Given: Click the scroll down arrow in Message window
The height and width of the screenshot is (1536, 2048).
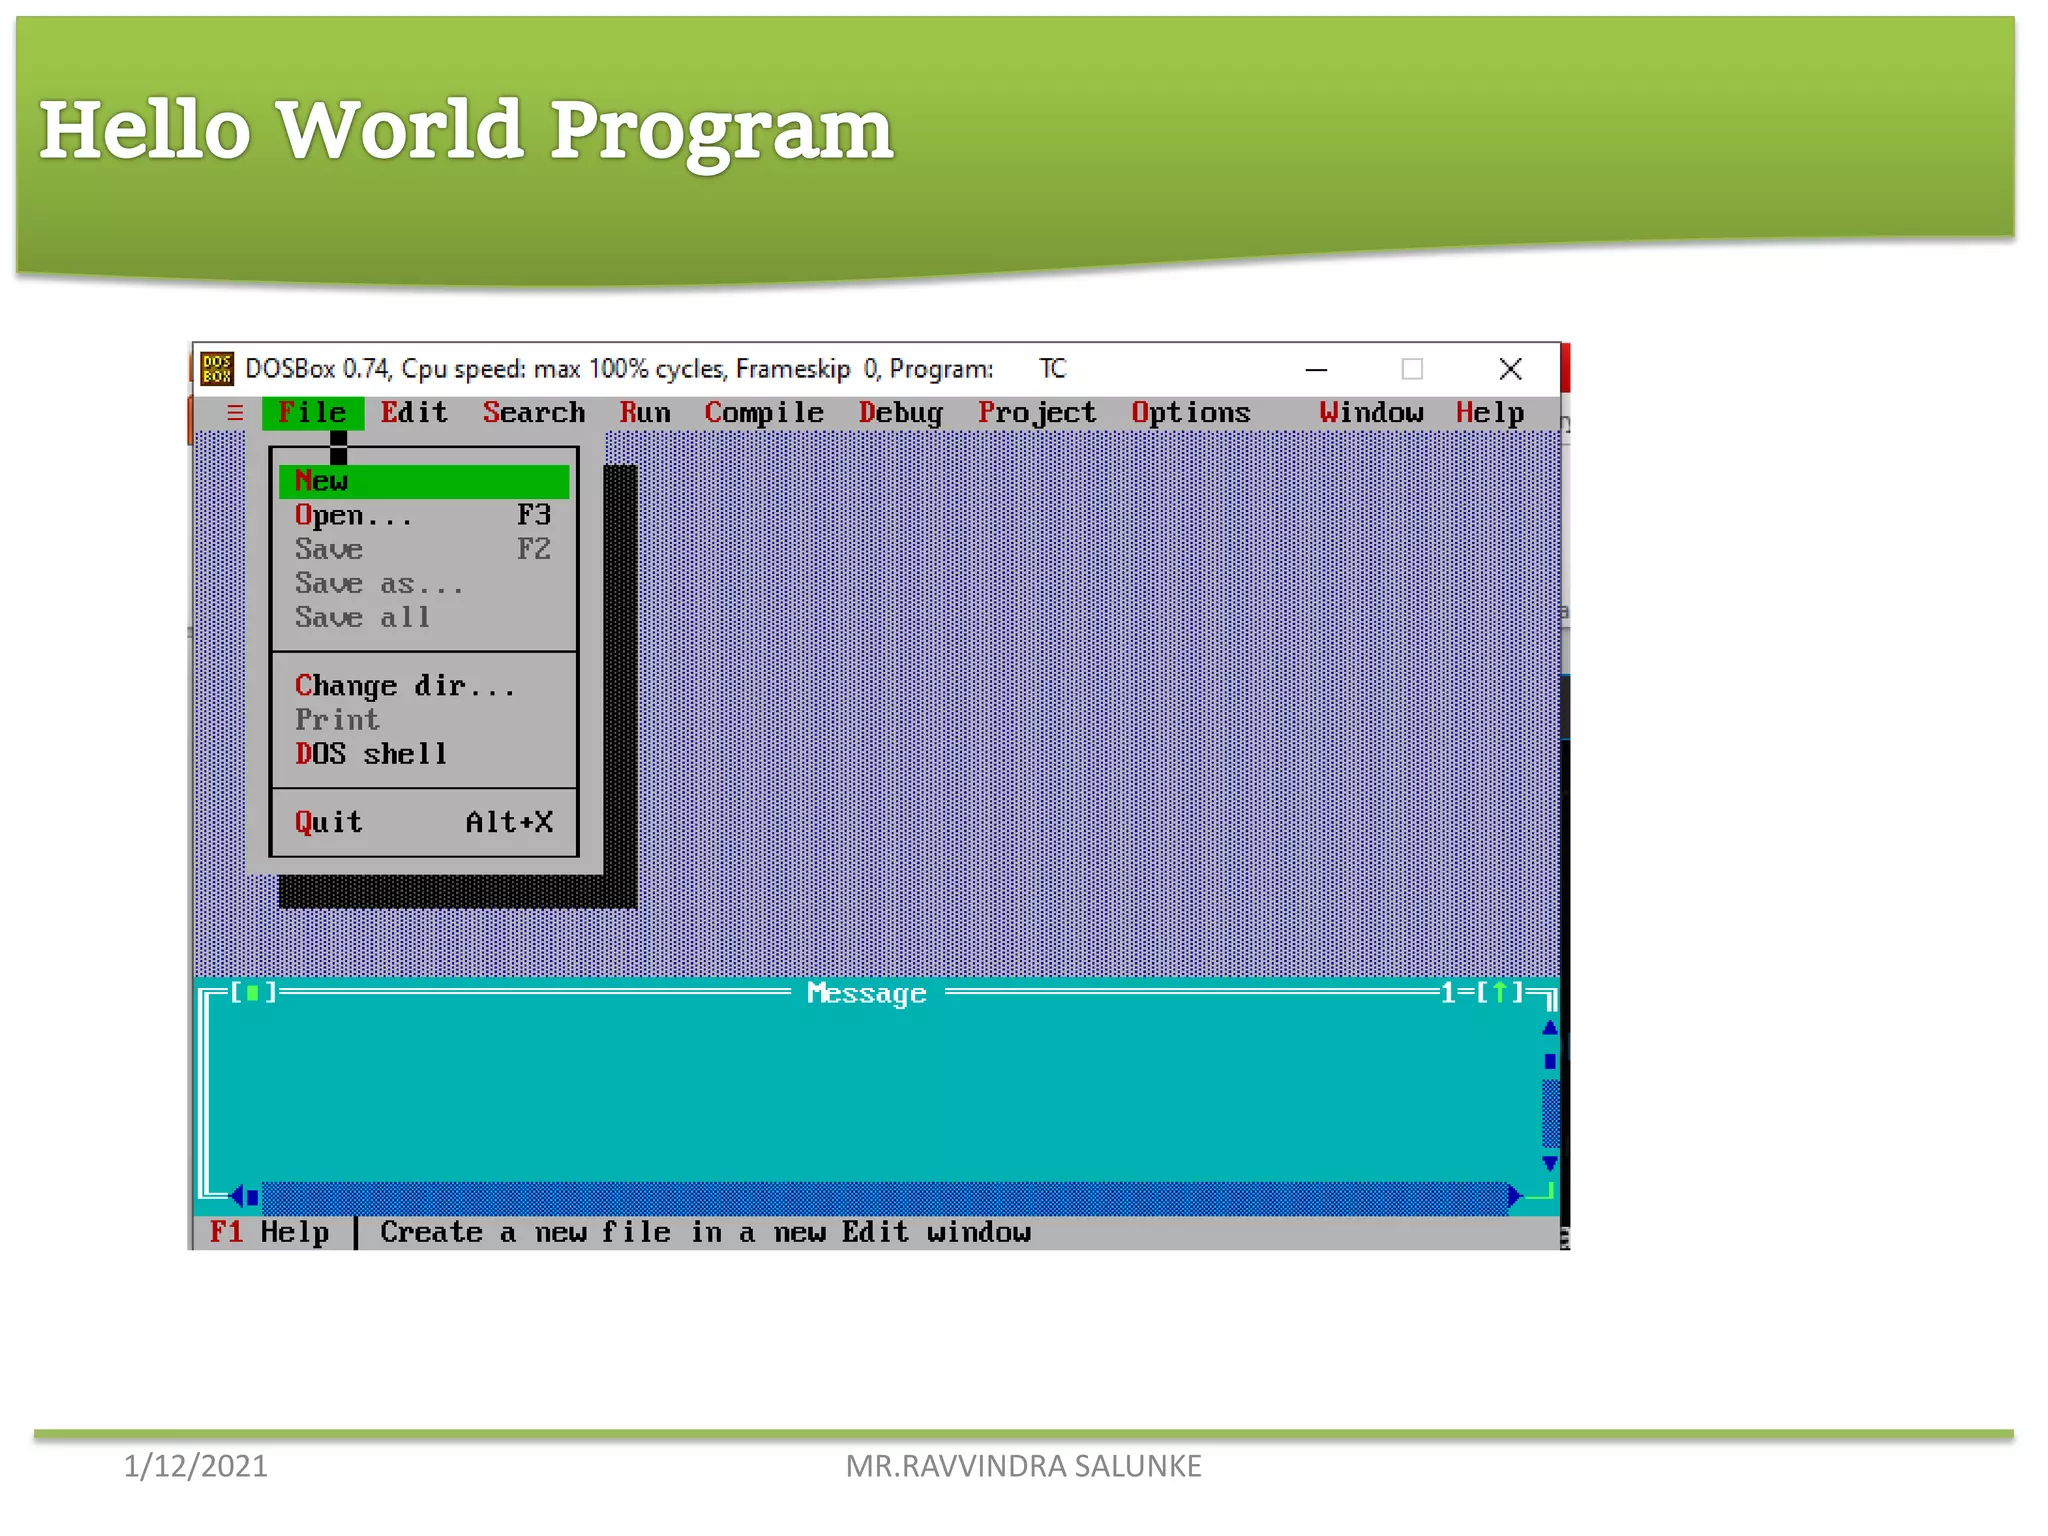Looking at the screenshot, I should coord(1549,1163).
